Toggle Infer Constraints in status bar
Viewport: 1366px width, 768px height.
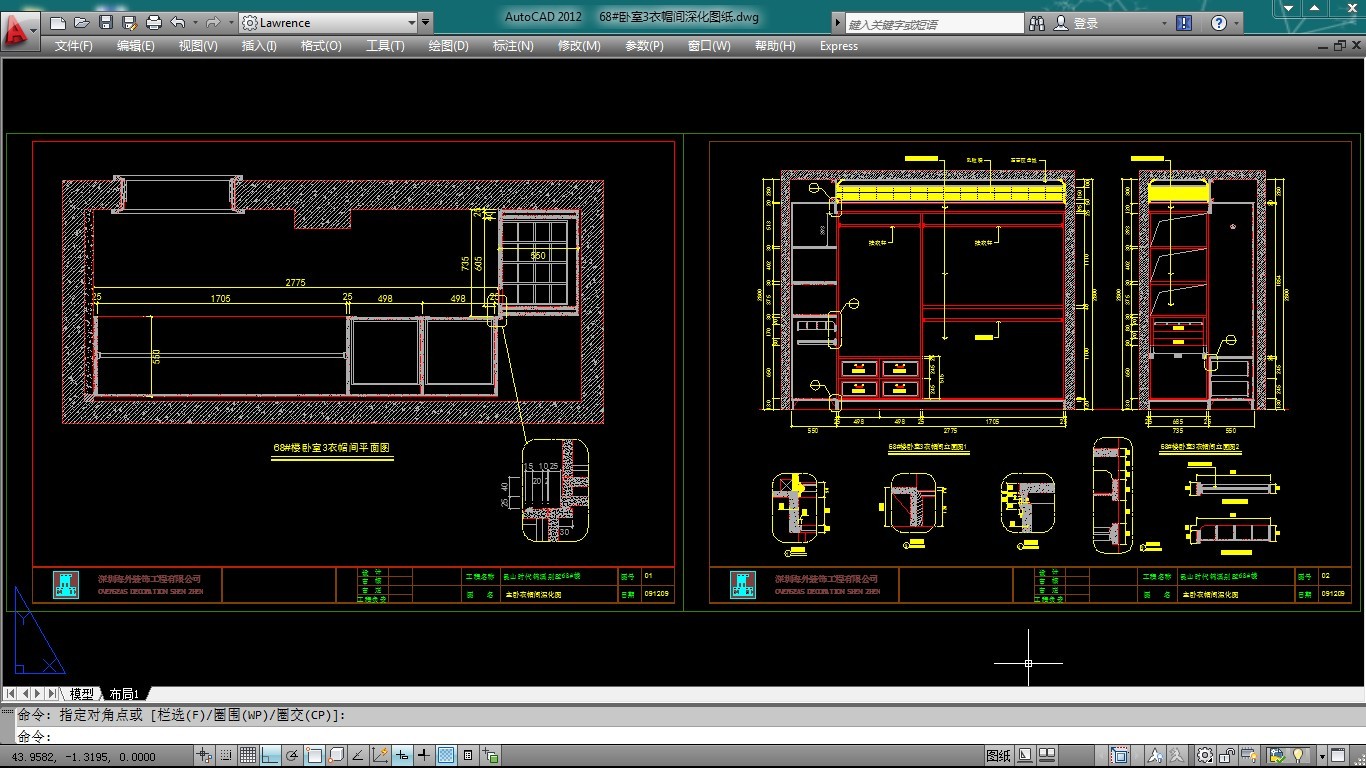click(x=205, y=756)
